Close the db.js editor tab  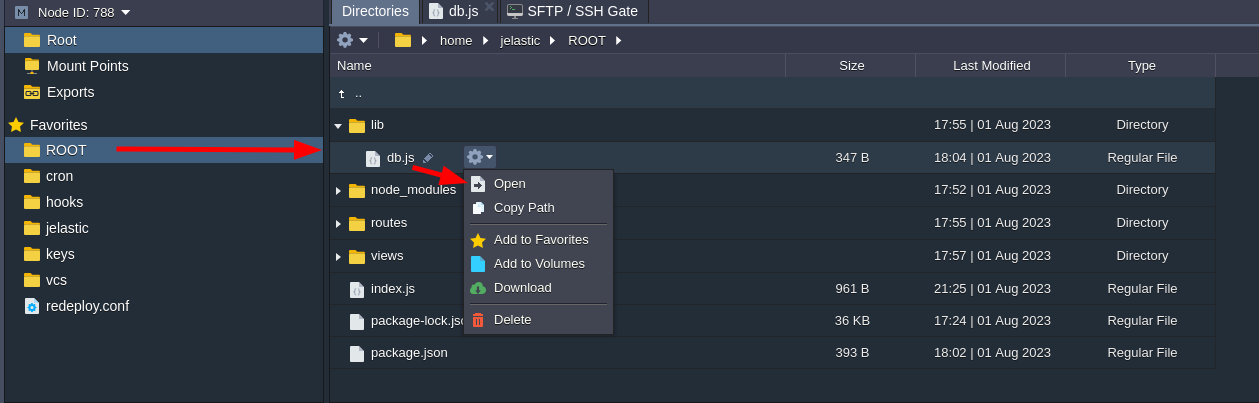(489, 7)
